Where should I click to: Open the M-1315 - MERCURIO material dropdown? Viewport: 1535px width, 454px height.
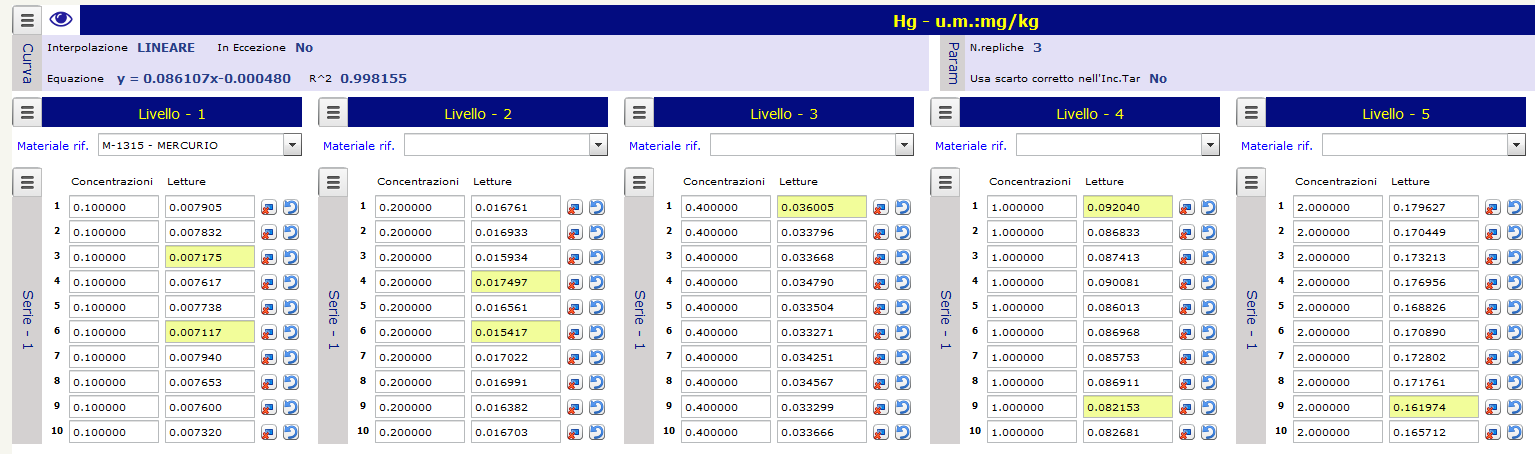[x=292, y=146]
